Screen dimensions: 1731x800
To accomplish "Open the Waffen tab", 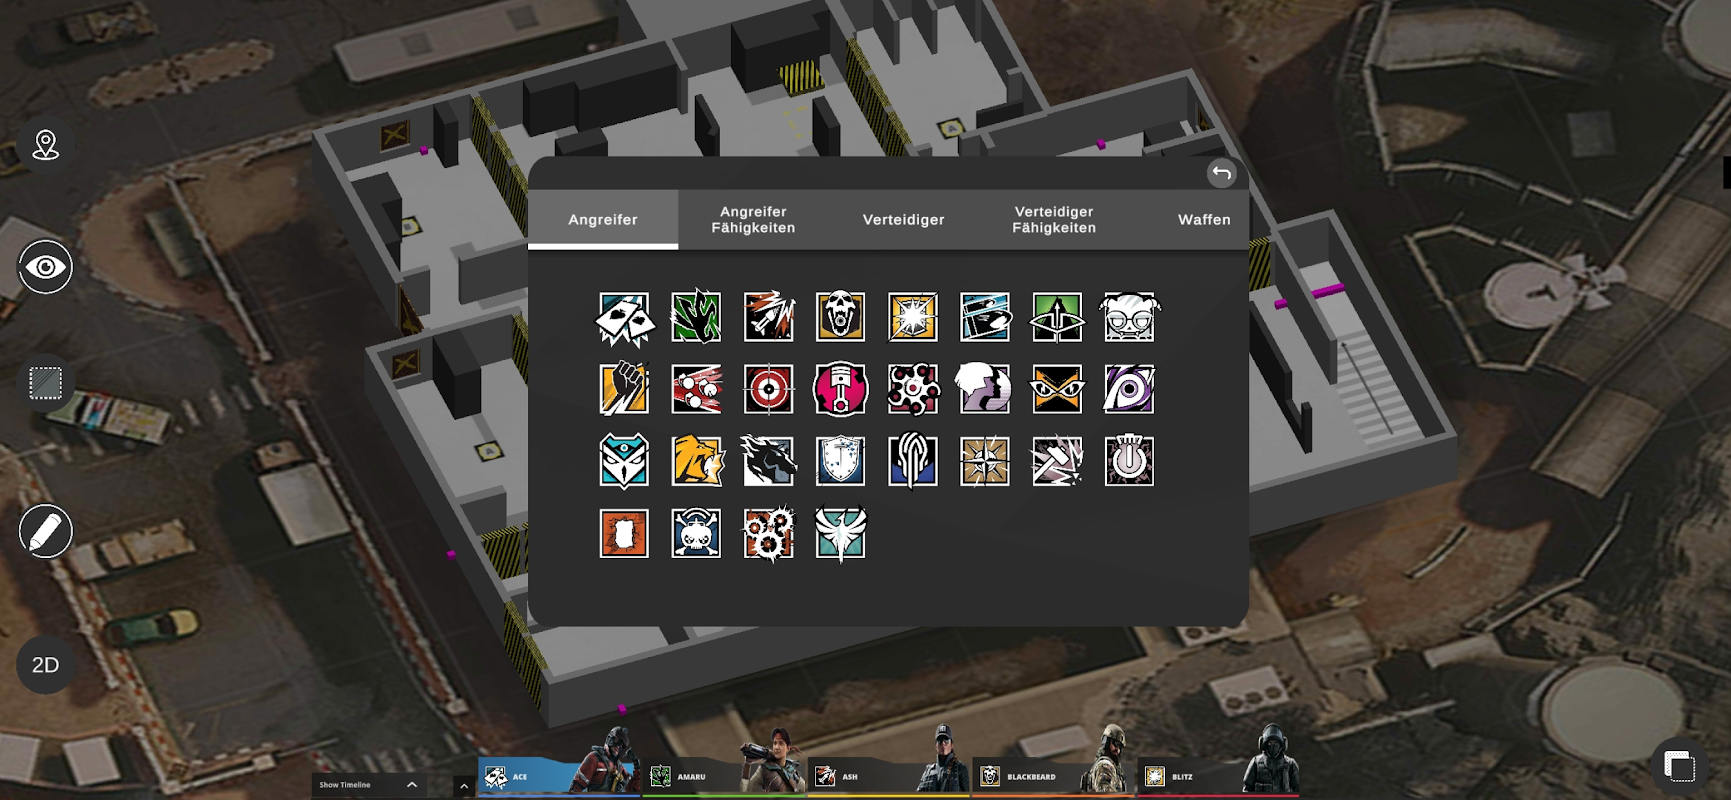I will pos(1204,219).
